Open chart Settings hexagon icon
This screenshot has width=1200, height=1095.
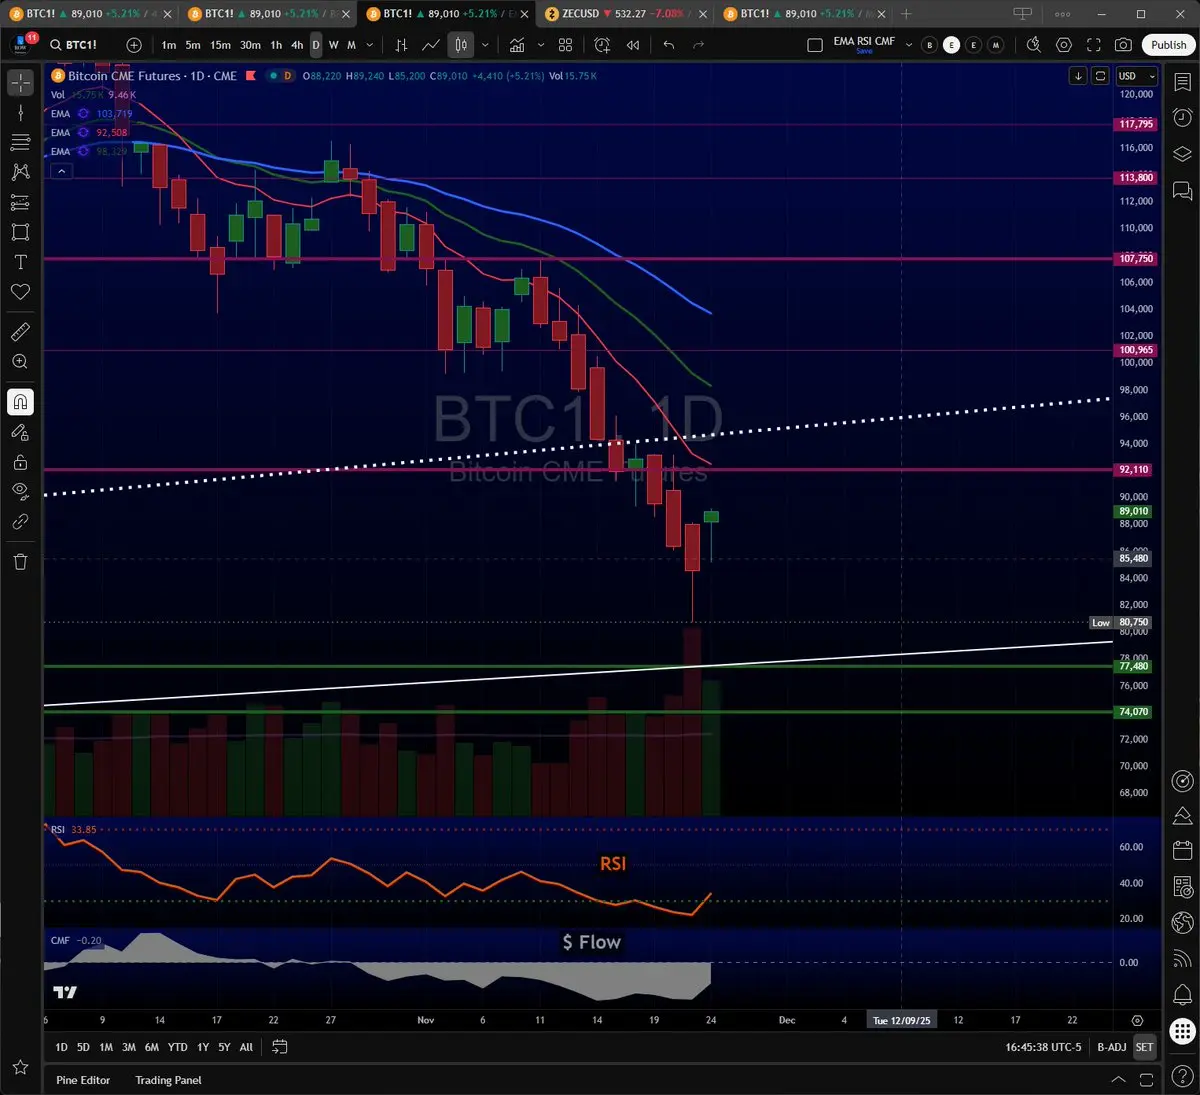pyautogui.click(x=1064, y=45)
